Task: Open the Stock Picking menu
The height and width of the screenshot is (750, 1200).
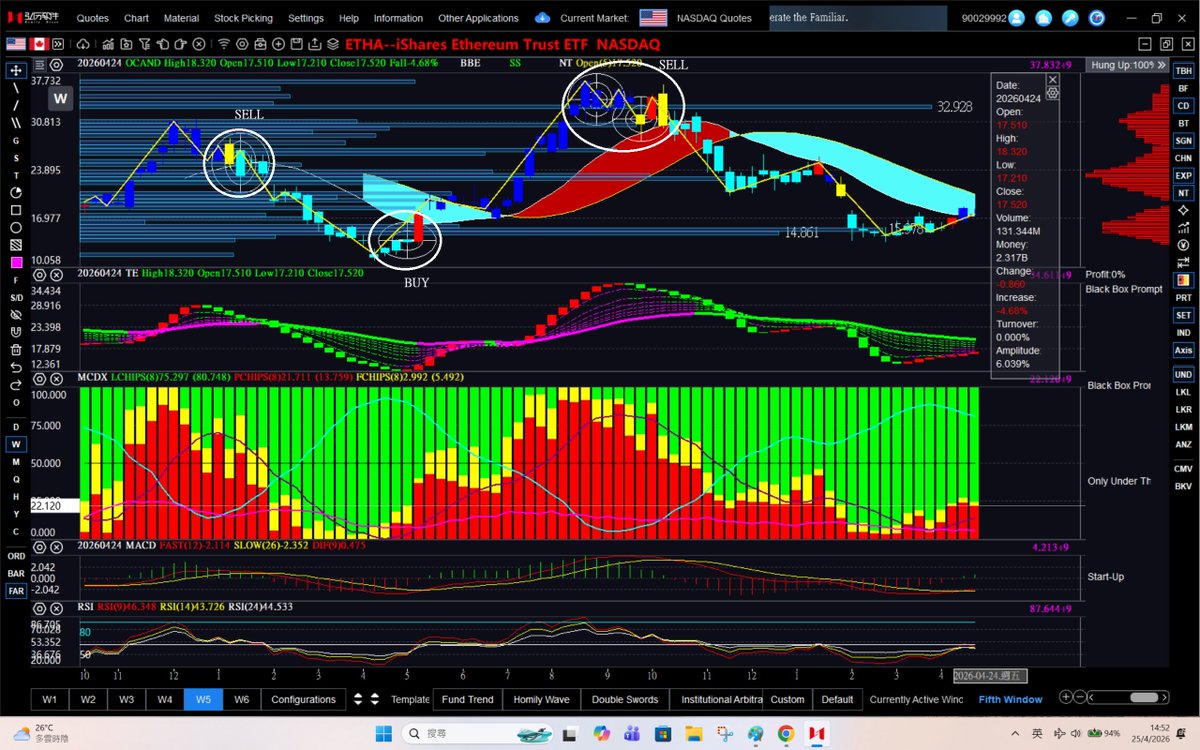Action: (x=242, y=18)
